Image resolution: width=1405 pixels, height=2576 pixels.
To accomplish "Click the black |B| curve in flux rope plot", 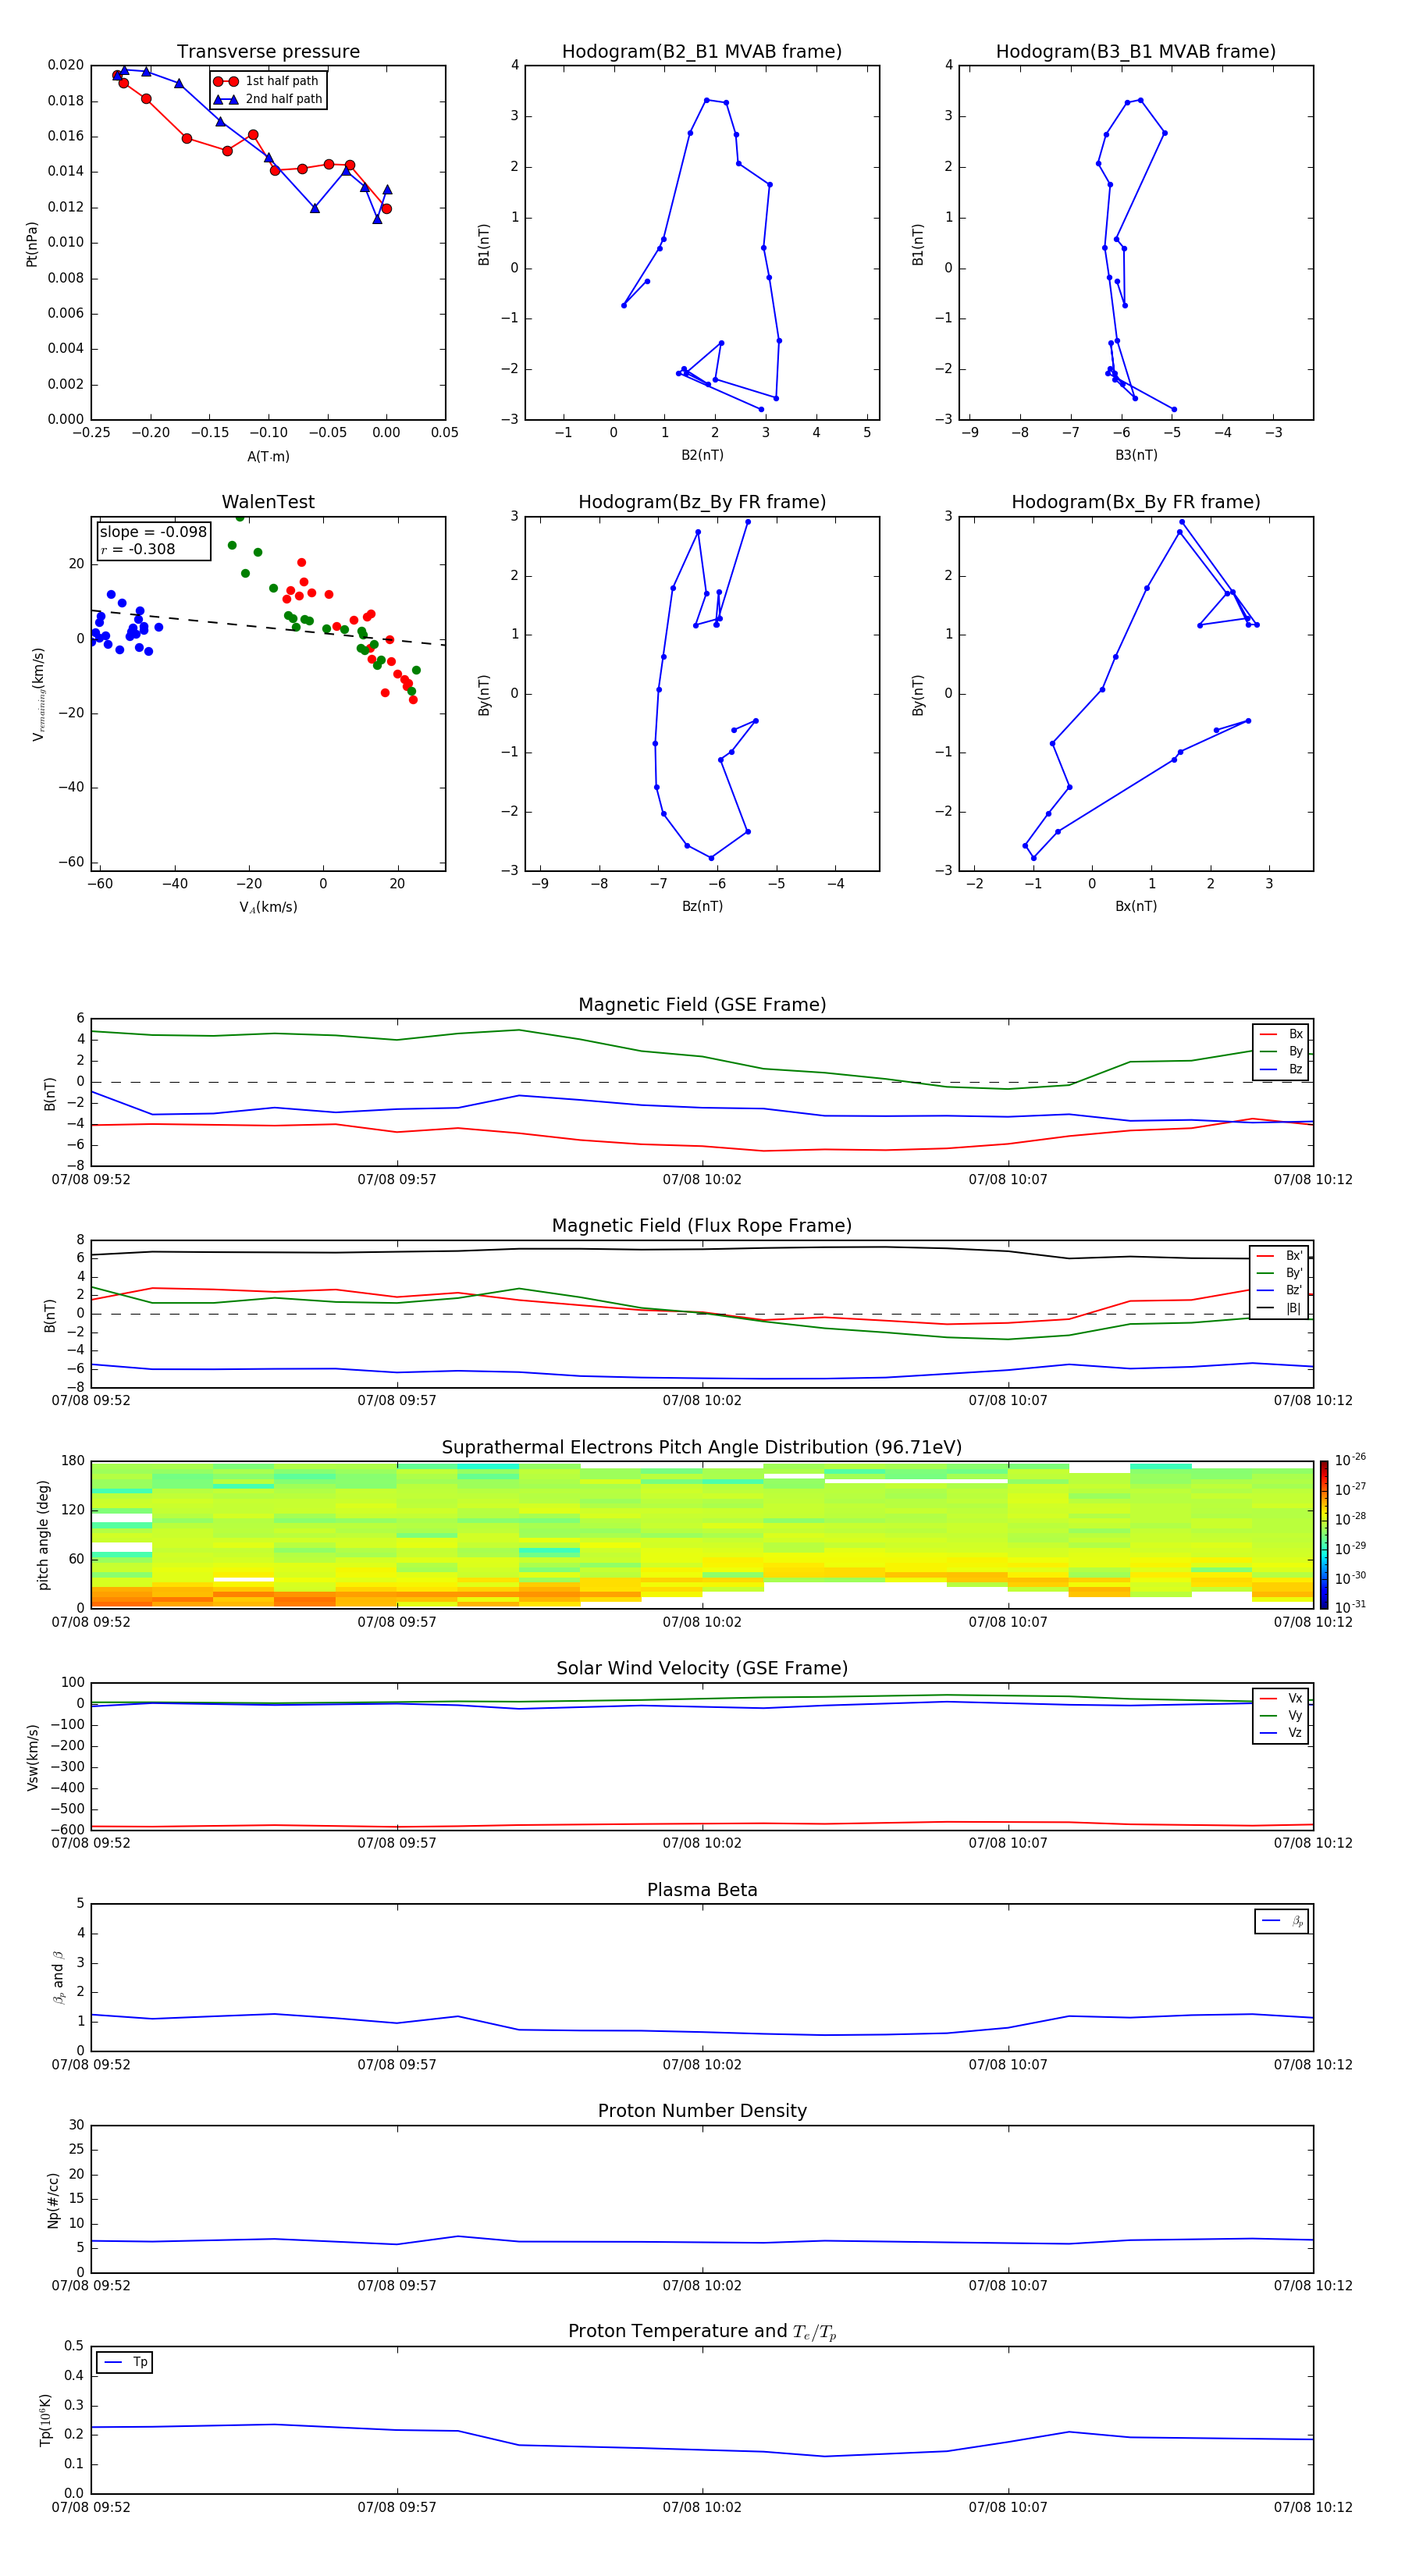I will [x=702, y=1249].
